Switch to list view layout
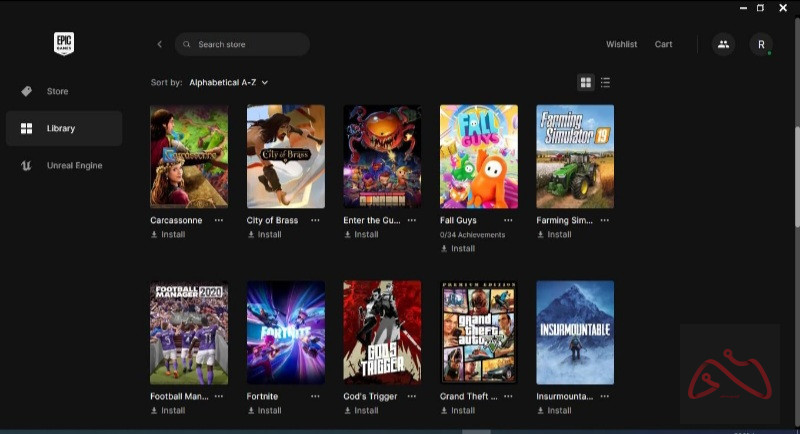 pyautogui.click(x=605, y=82)
